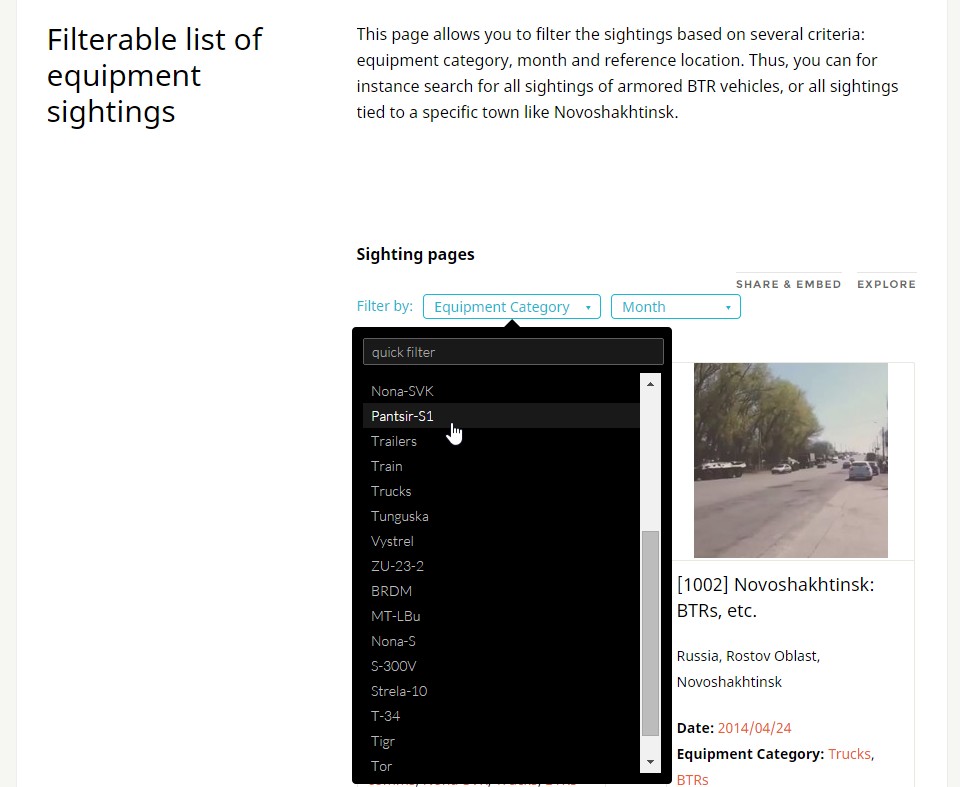Open the Share & Embed link
This screenshot has width=960, height=787.
tap(789, 284)
